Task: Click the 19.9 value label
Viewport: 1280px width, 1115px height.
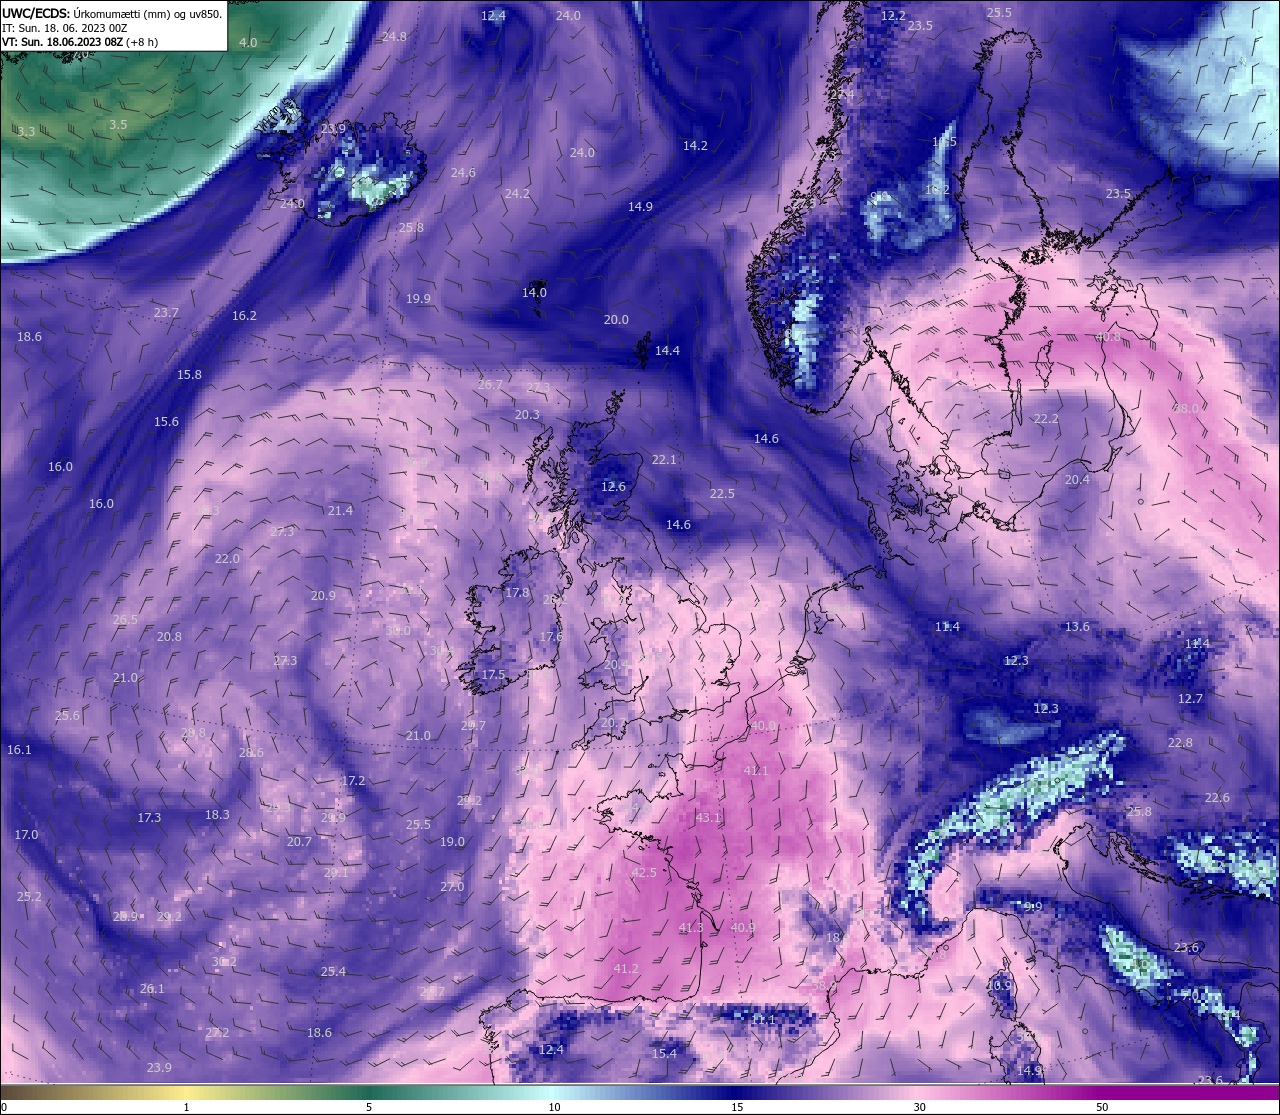Action: click(418, 299)
